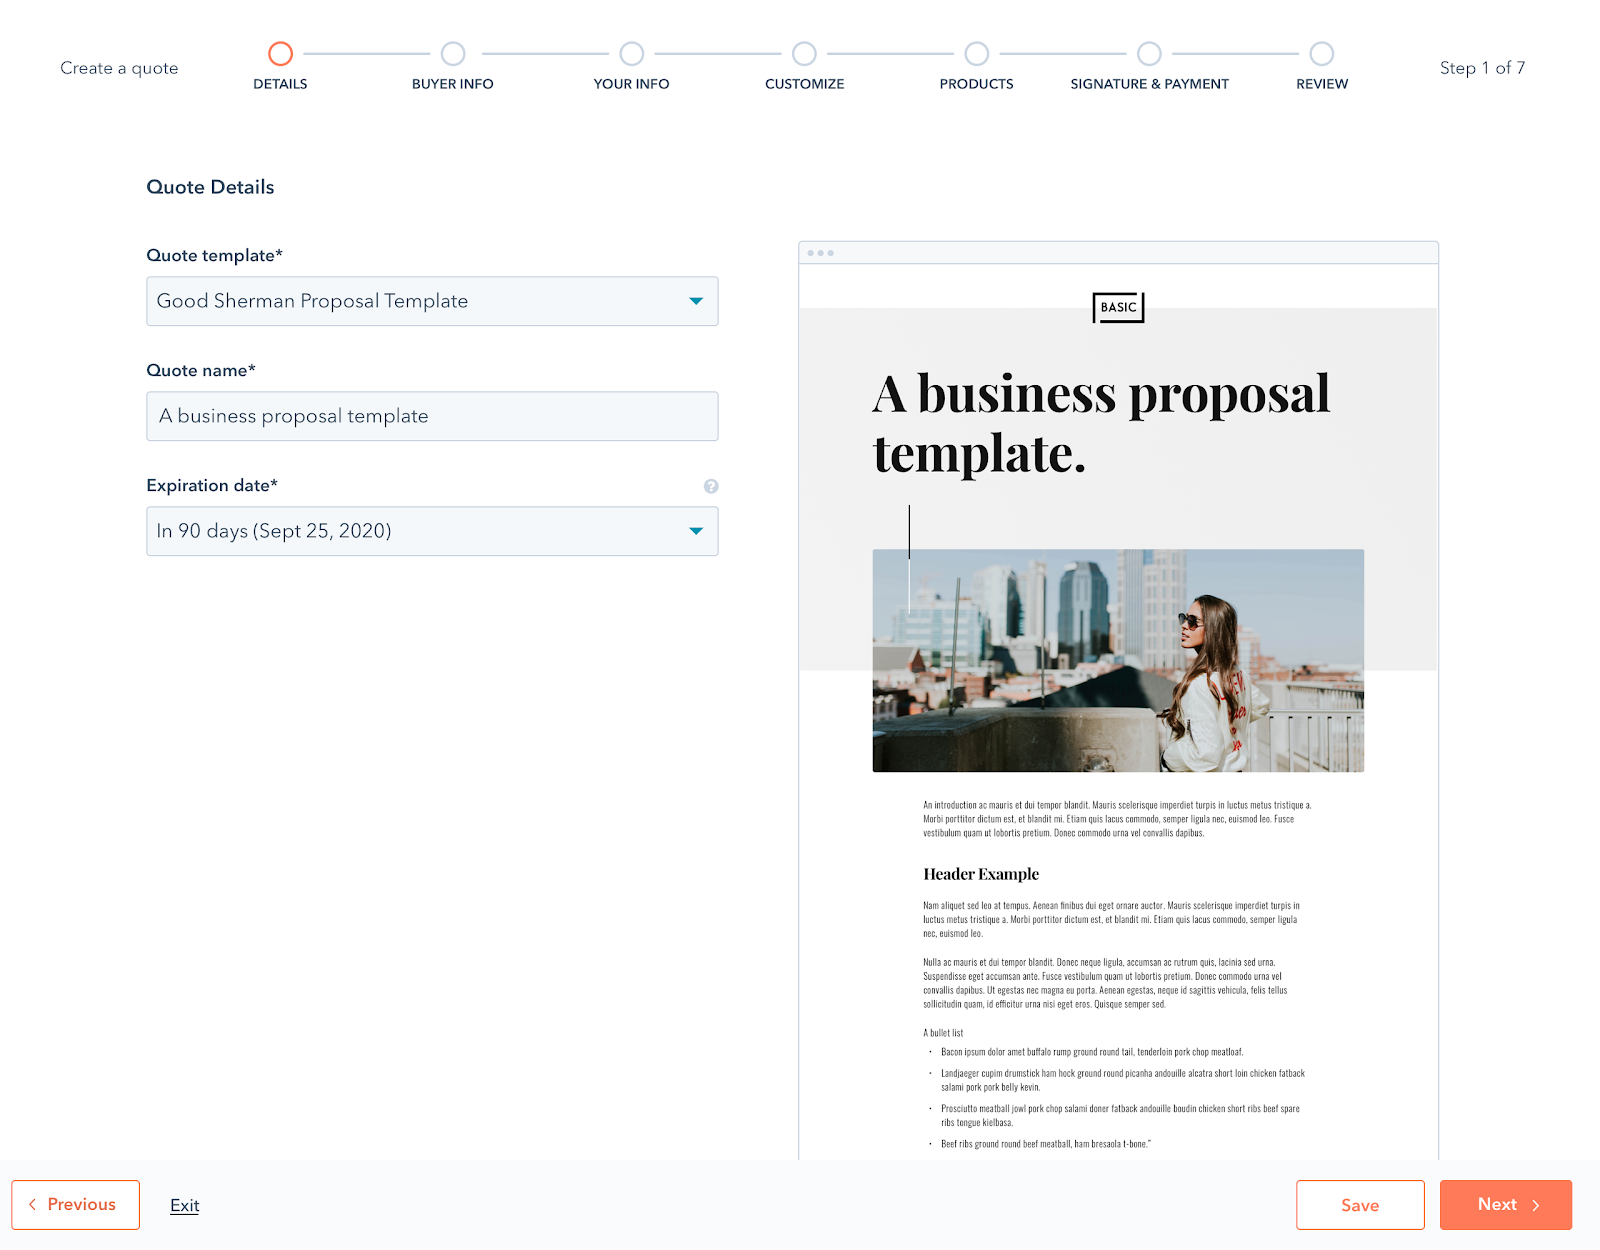Image resolution: width=1600 pixels, height=1250 pixels.
Task: Expand the Good Sherman Proposal Template selector
Action: 432,301
